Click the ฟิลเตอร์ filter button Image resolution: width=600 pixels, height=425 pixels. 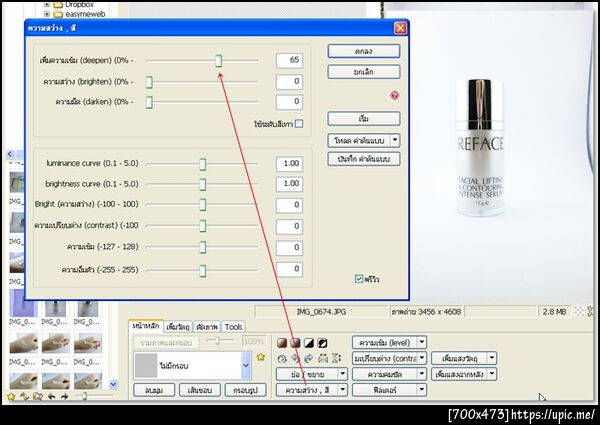(385, 390)
